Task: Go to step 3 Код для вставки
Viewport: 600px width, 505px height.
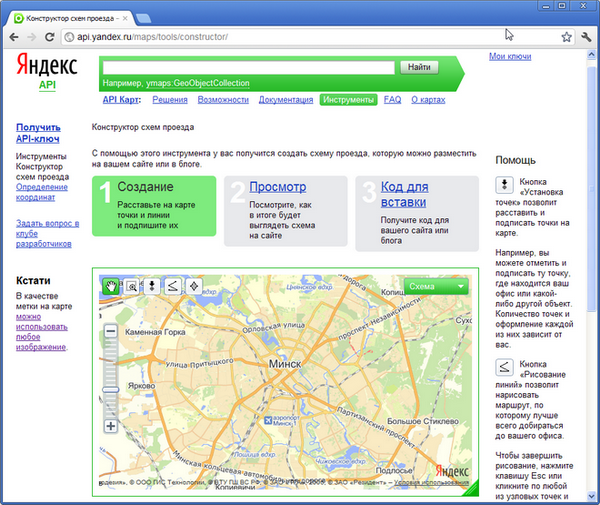Action: tap(404, 194)
